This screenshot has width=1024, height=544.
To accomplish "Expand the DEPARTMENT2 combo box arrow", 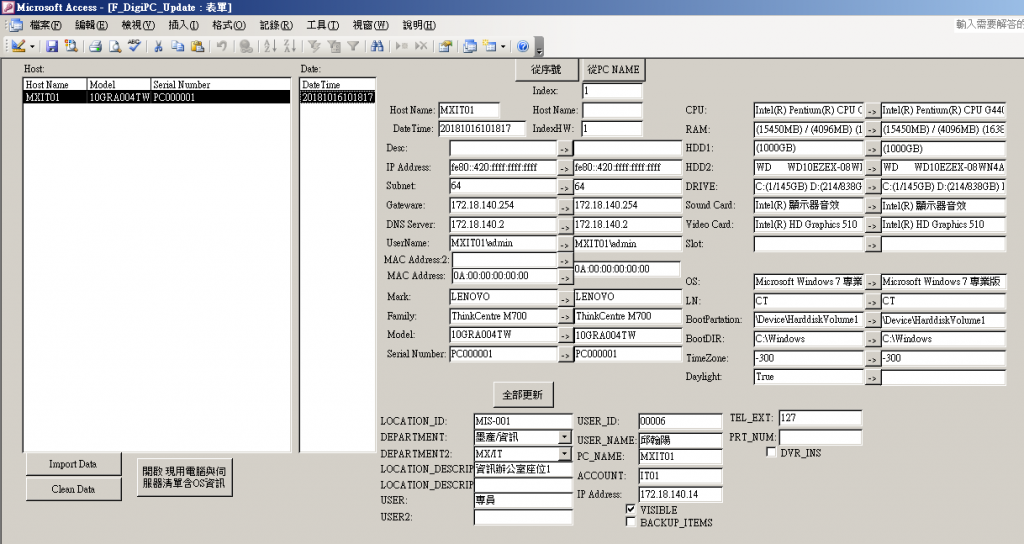I will coord(565,453).
